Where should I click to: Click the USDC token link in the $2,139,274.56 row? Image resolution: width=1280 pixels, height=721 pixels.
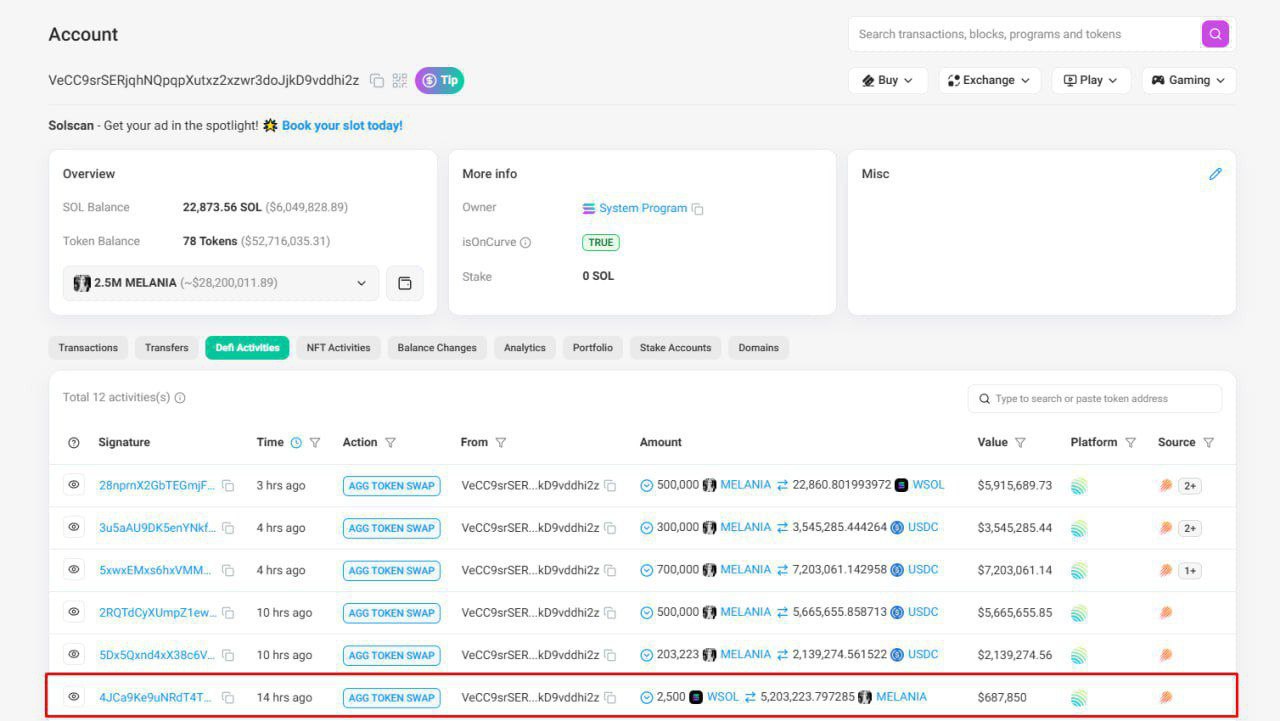(924, 655)
